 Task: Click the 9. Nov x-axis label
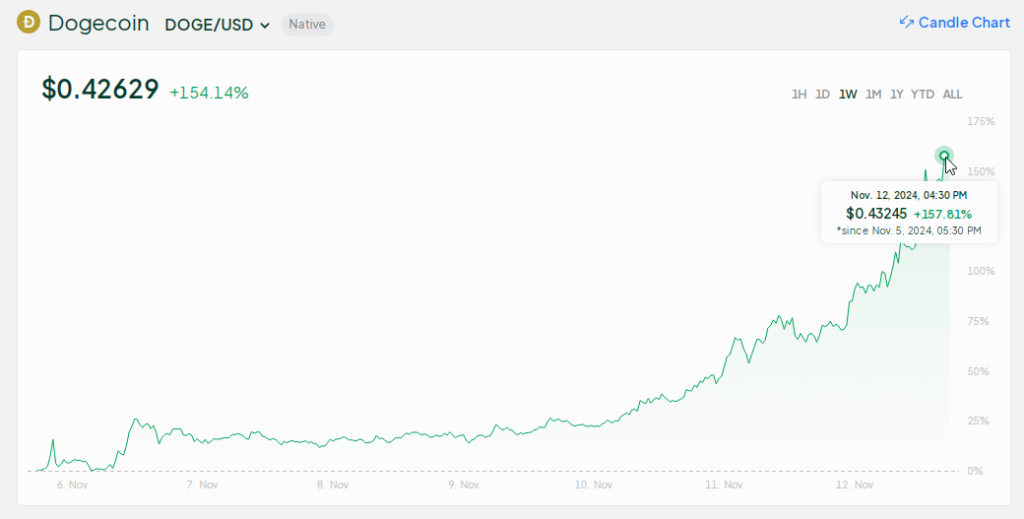(462, 485)
